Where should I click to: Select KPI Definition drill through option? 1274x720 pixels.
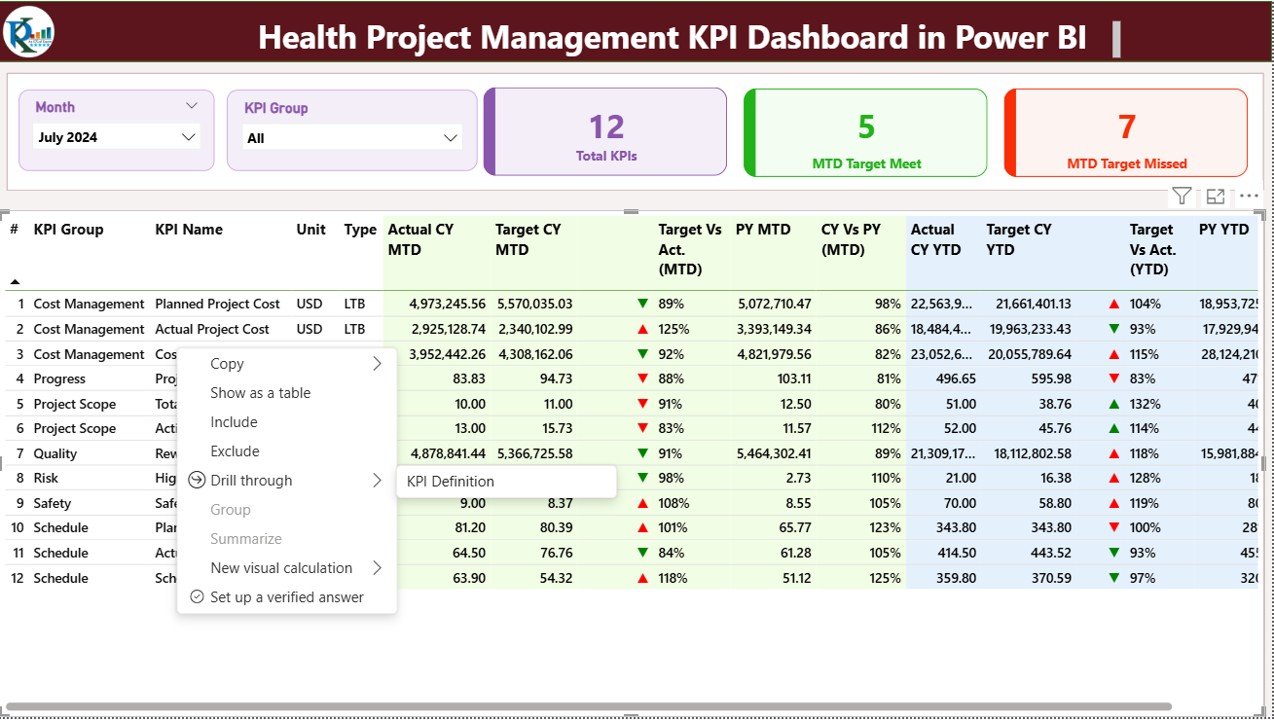coord(451,481)
